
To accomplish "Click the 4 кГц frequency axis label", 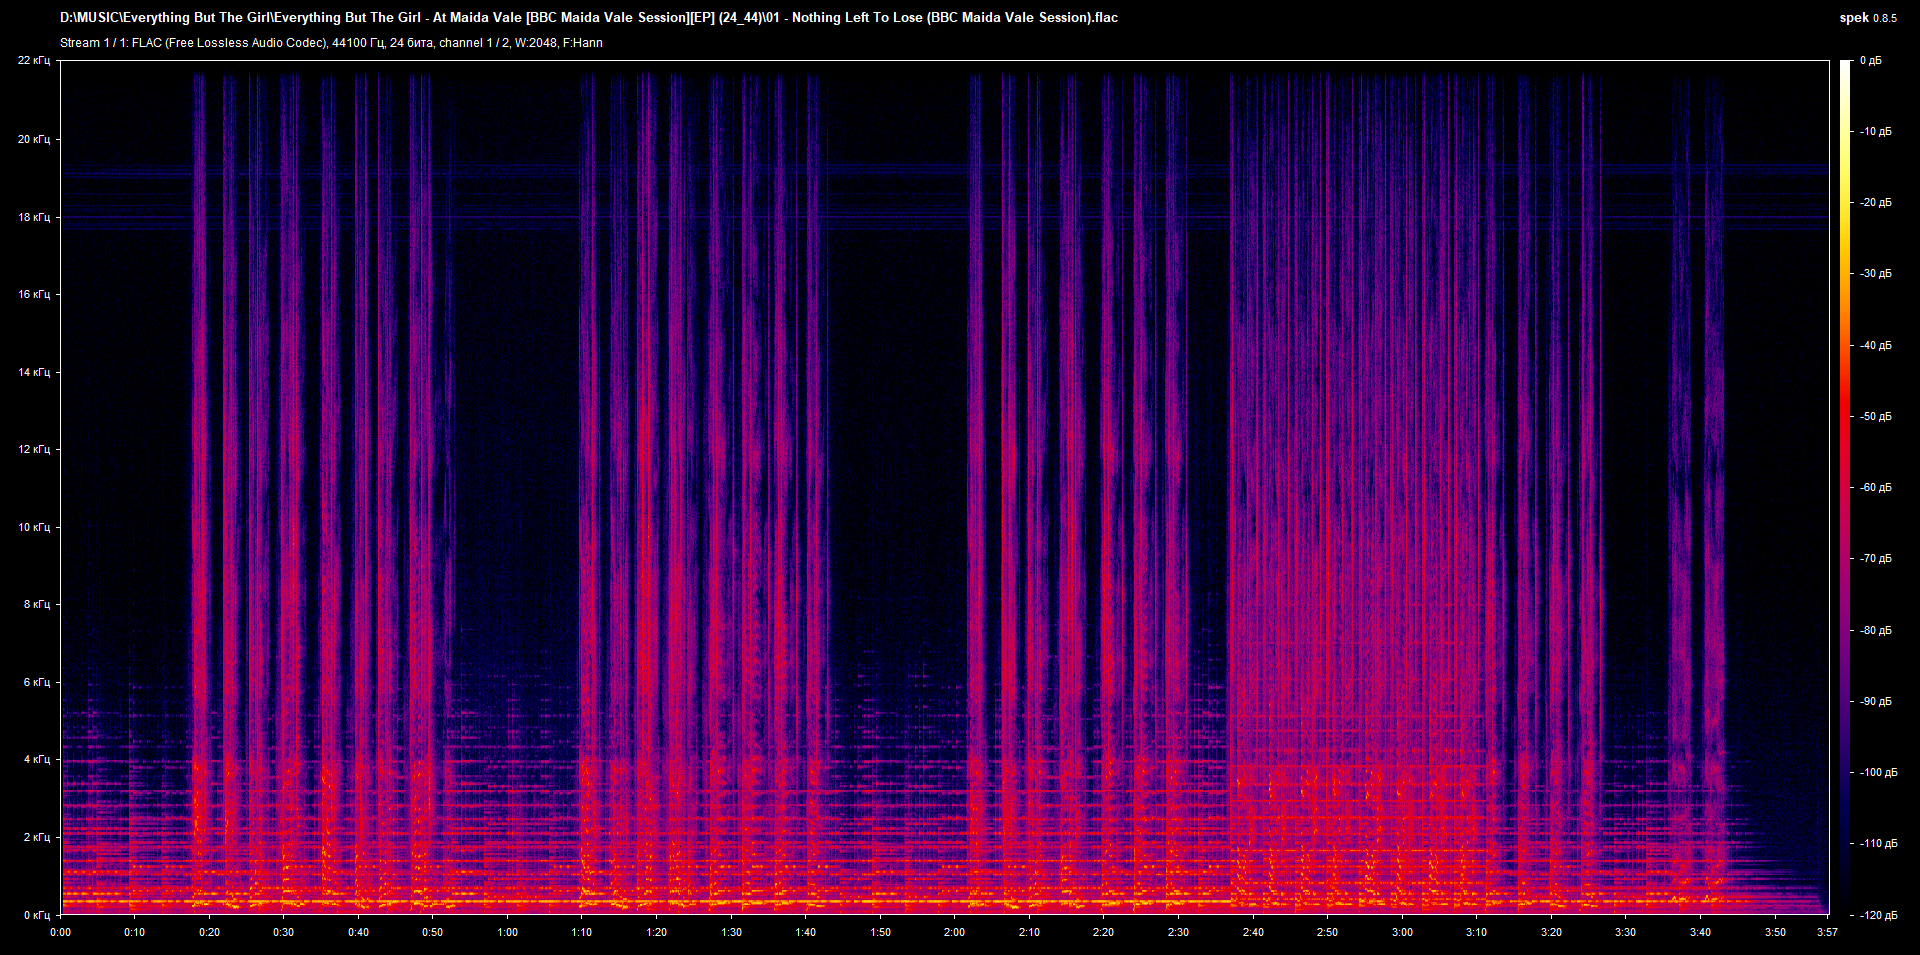I will 36,759.
